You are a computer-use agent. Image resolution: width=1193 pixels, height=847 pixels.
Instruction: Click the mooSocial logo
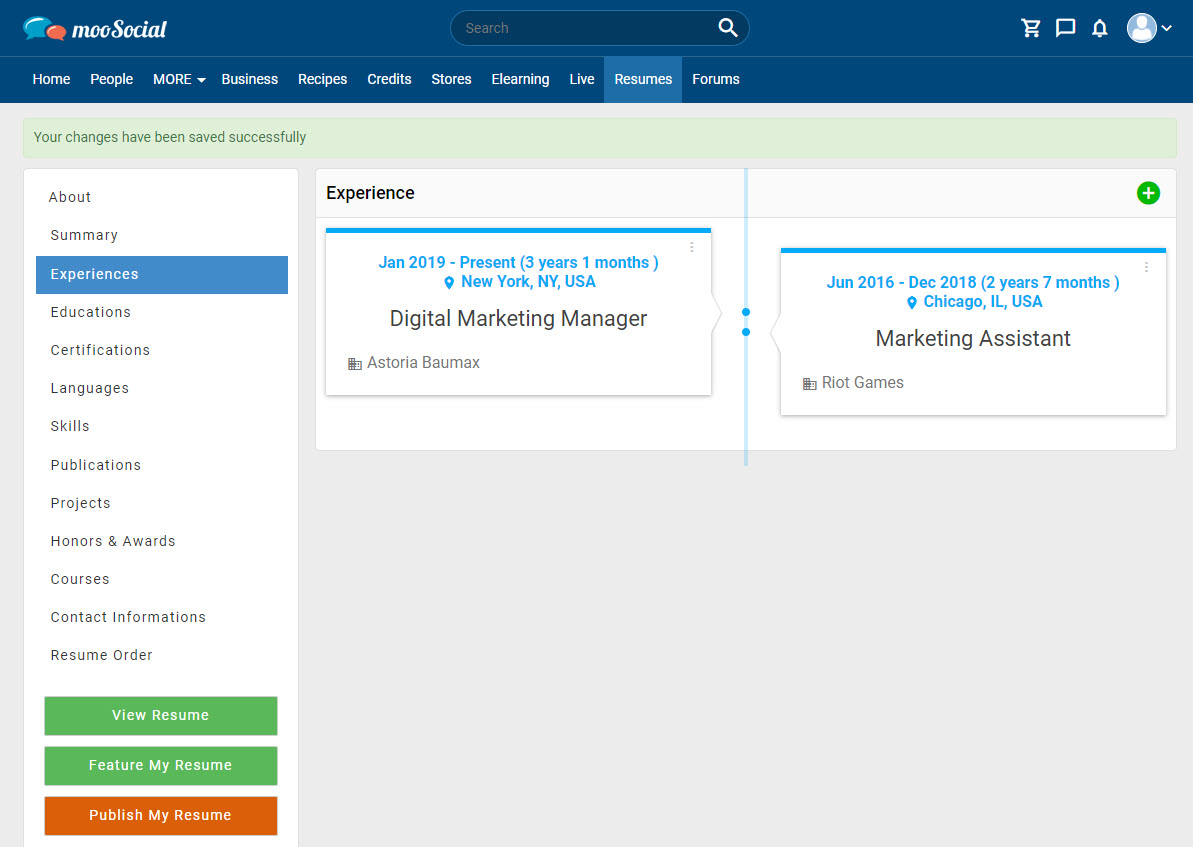[x=94, y=29]
